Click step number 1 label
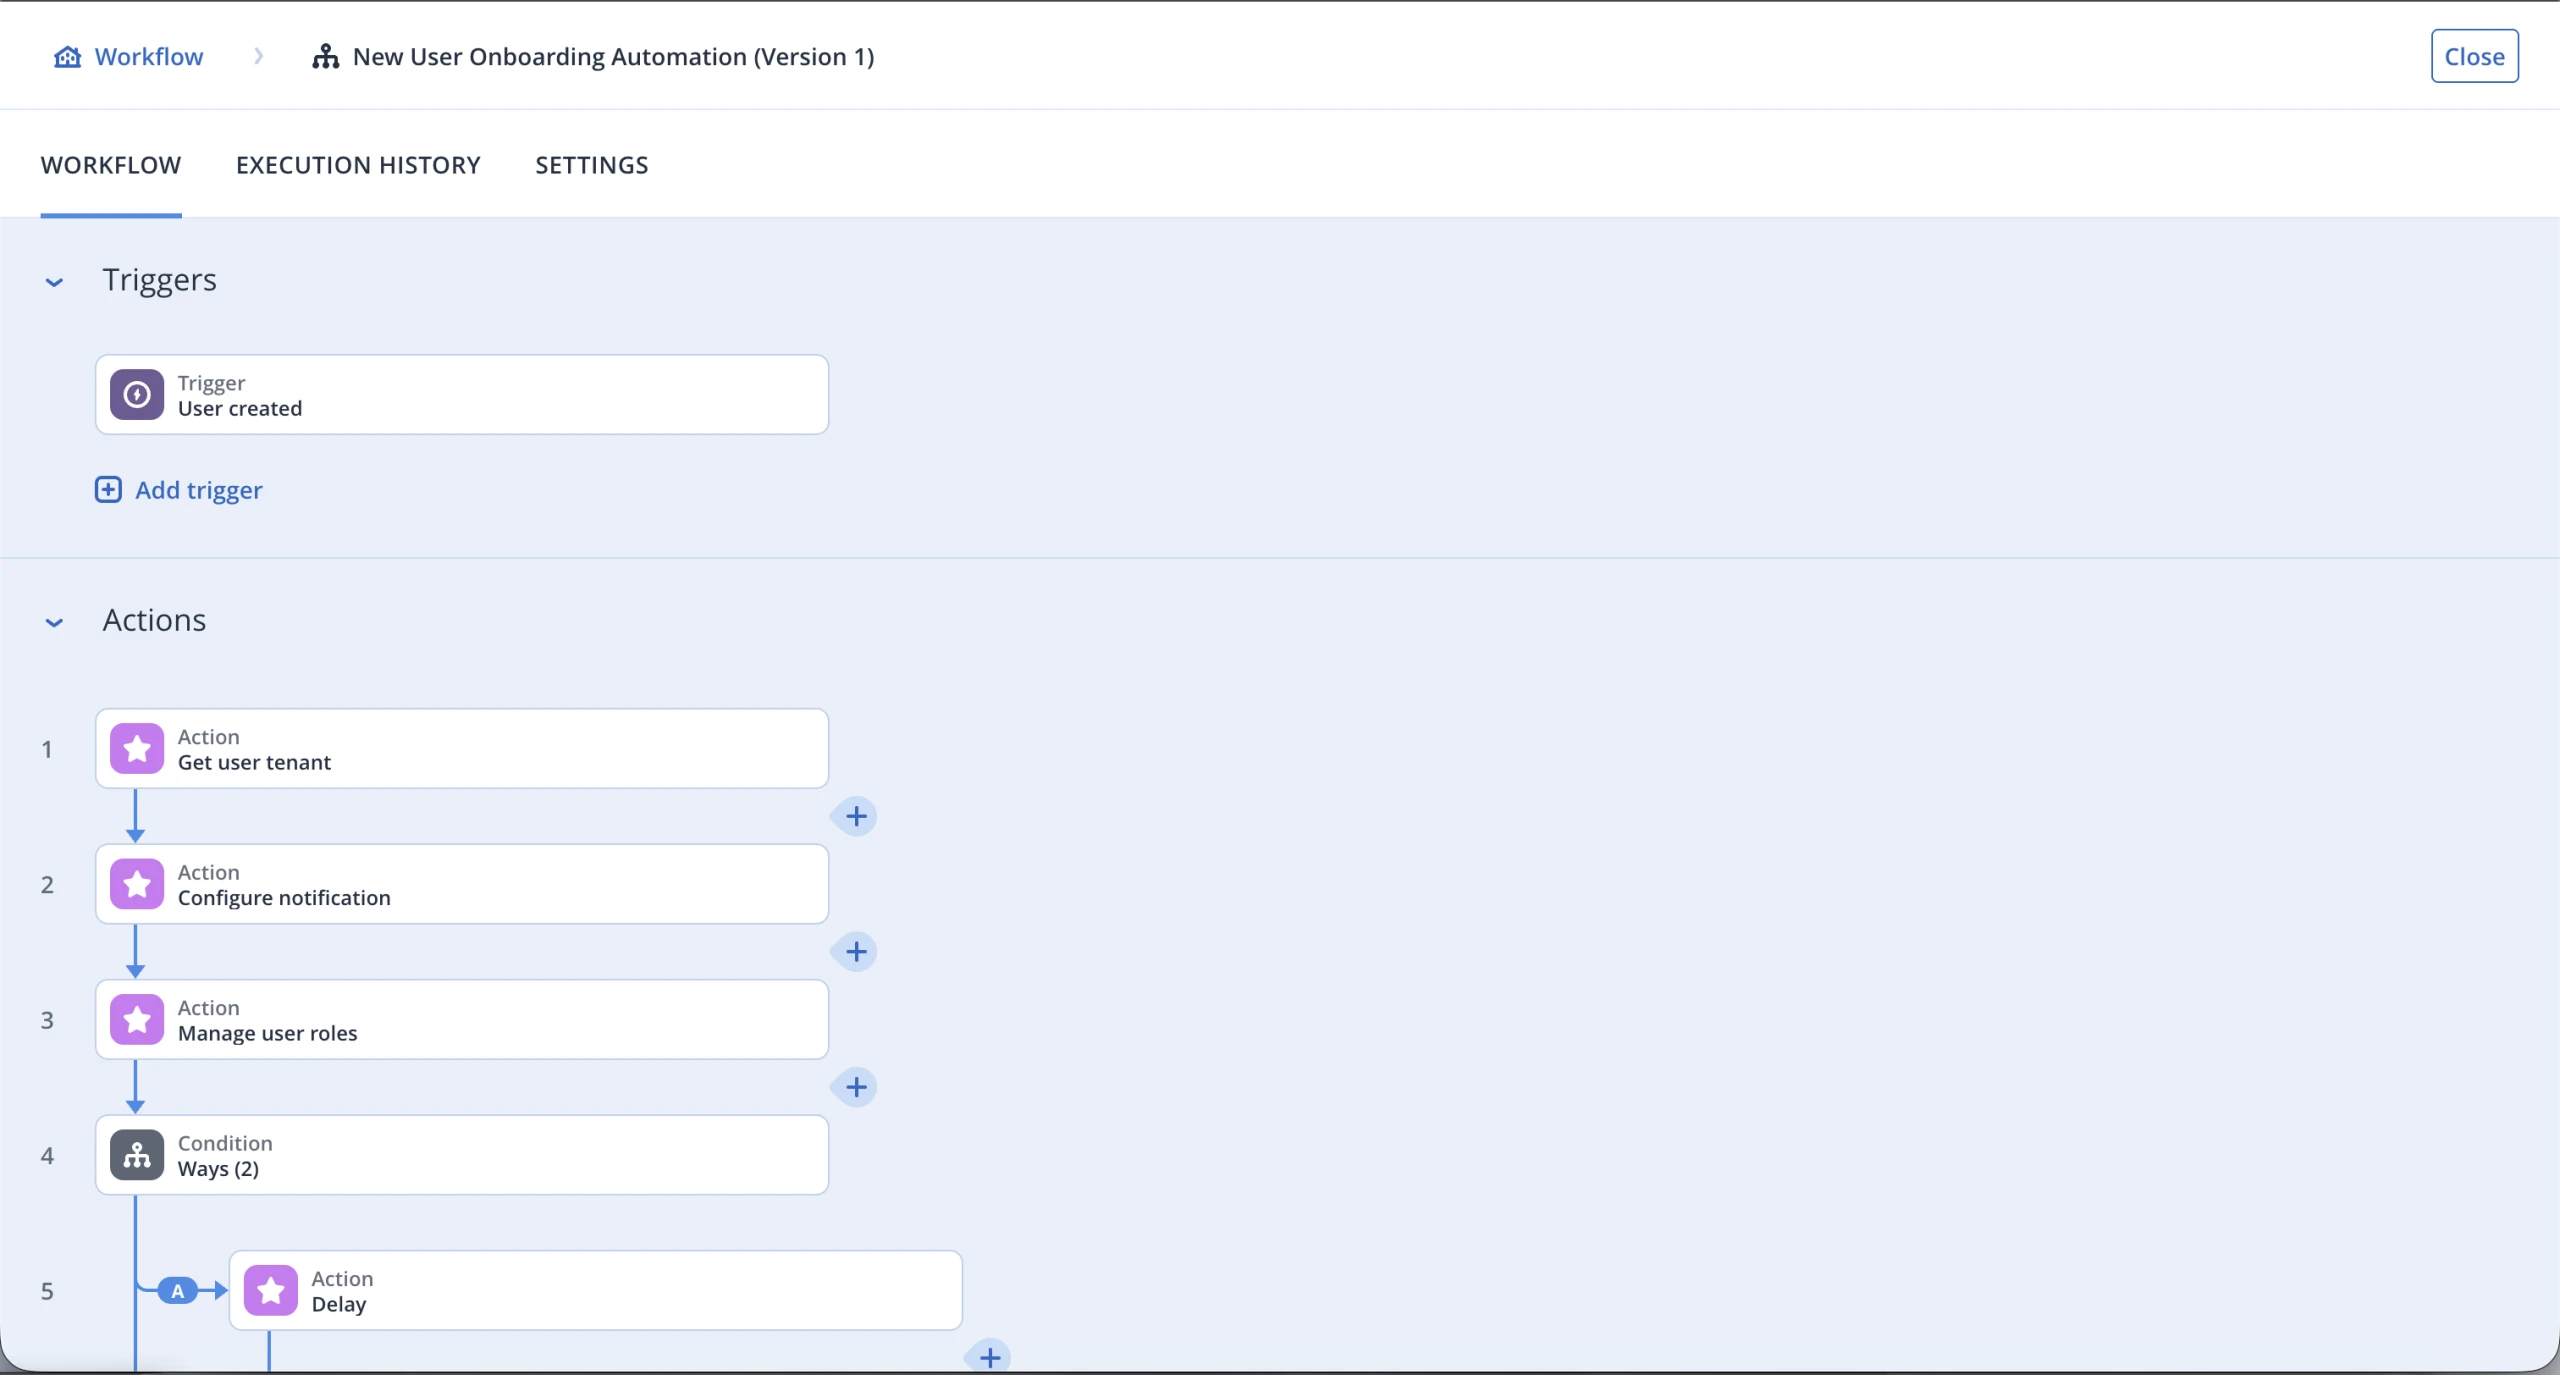This screenshot has width=2560, height=1375. (x=47, y=749)
